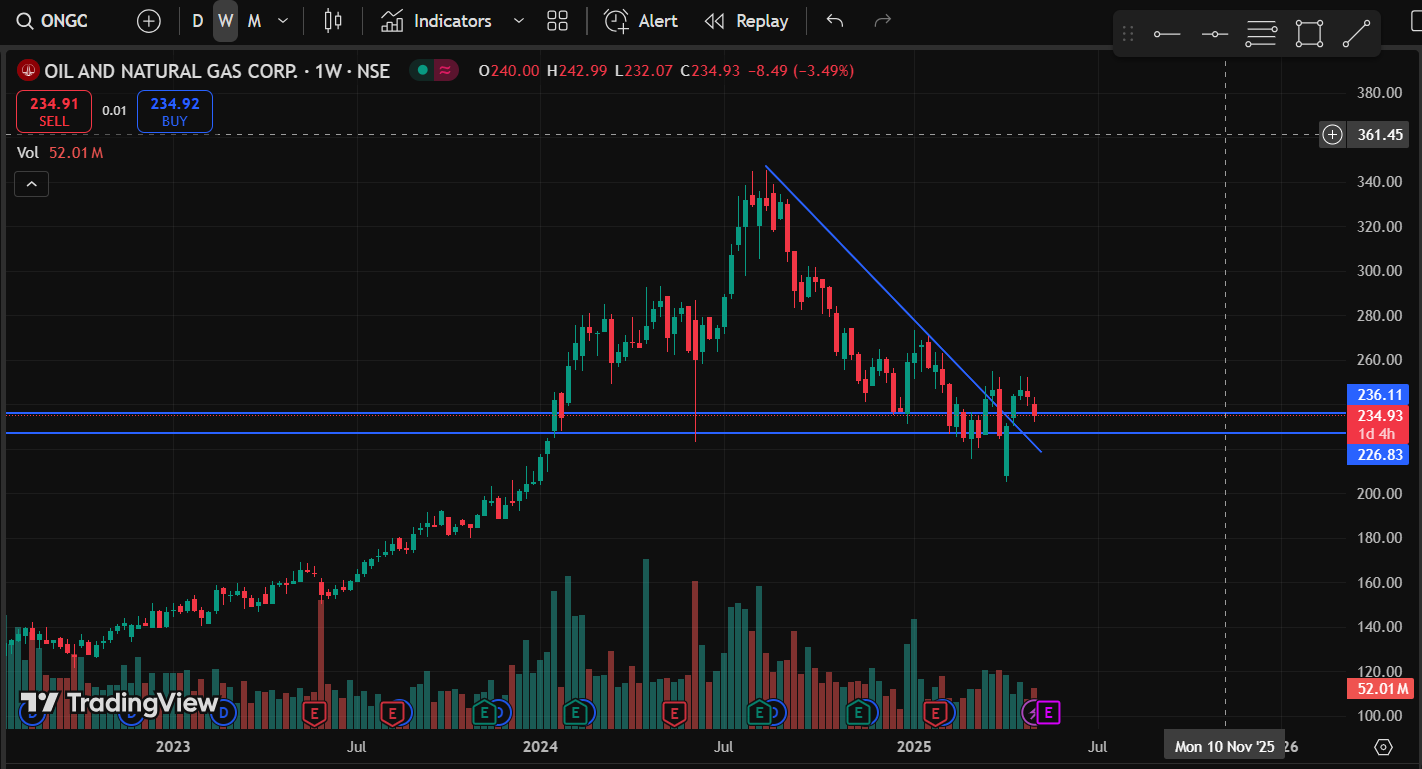Click the 226.83 blue price label

point(1379,455)
